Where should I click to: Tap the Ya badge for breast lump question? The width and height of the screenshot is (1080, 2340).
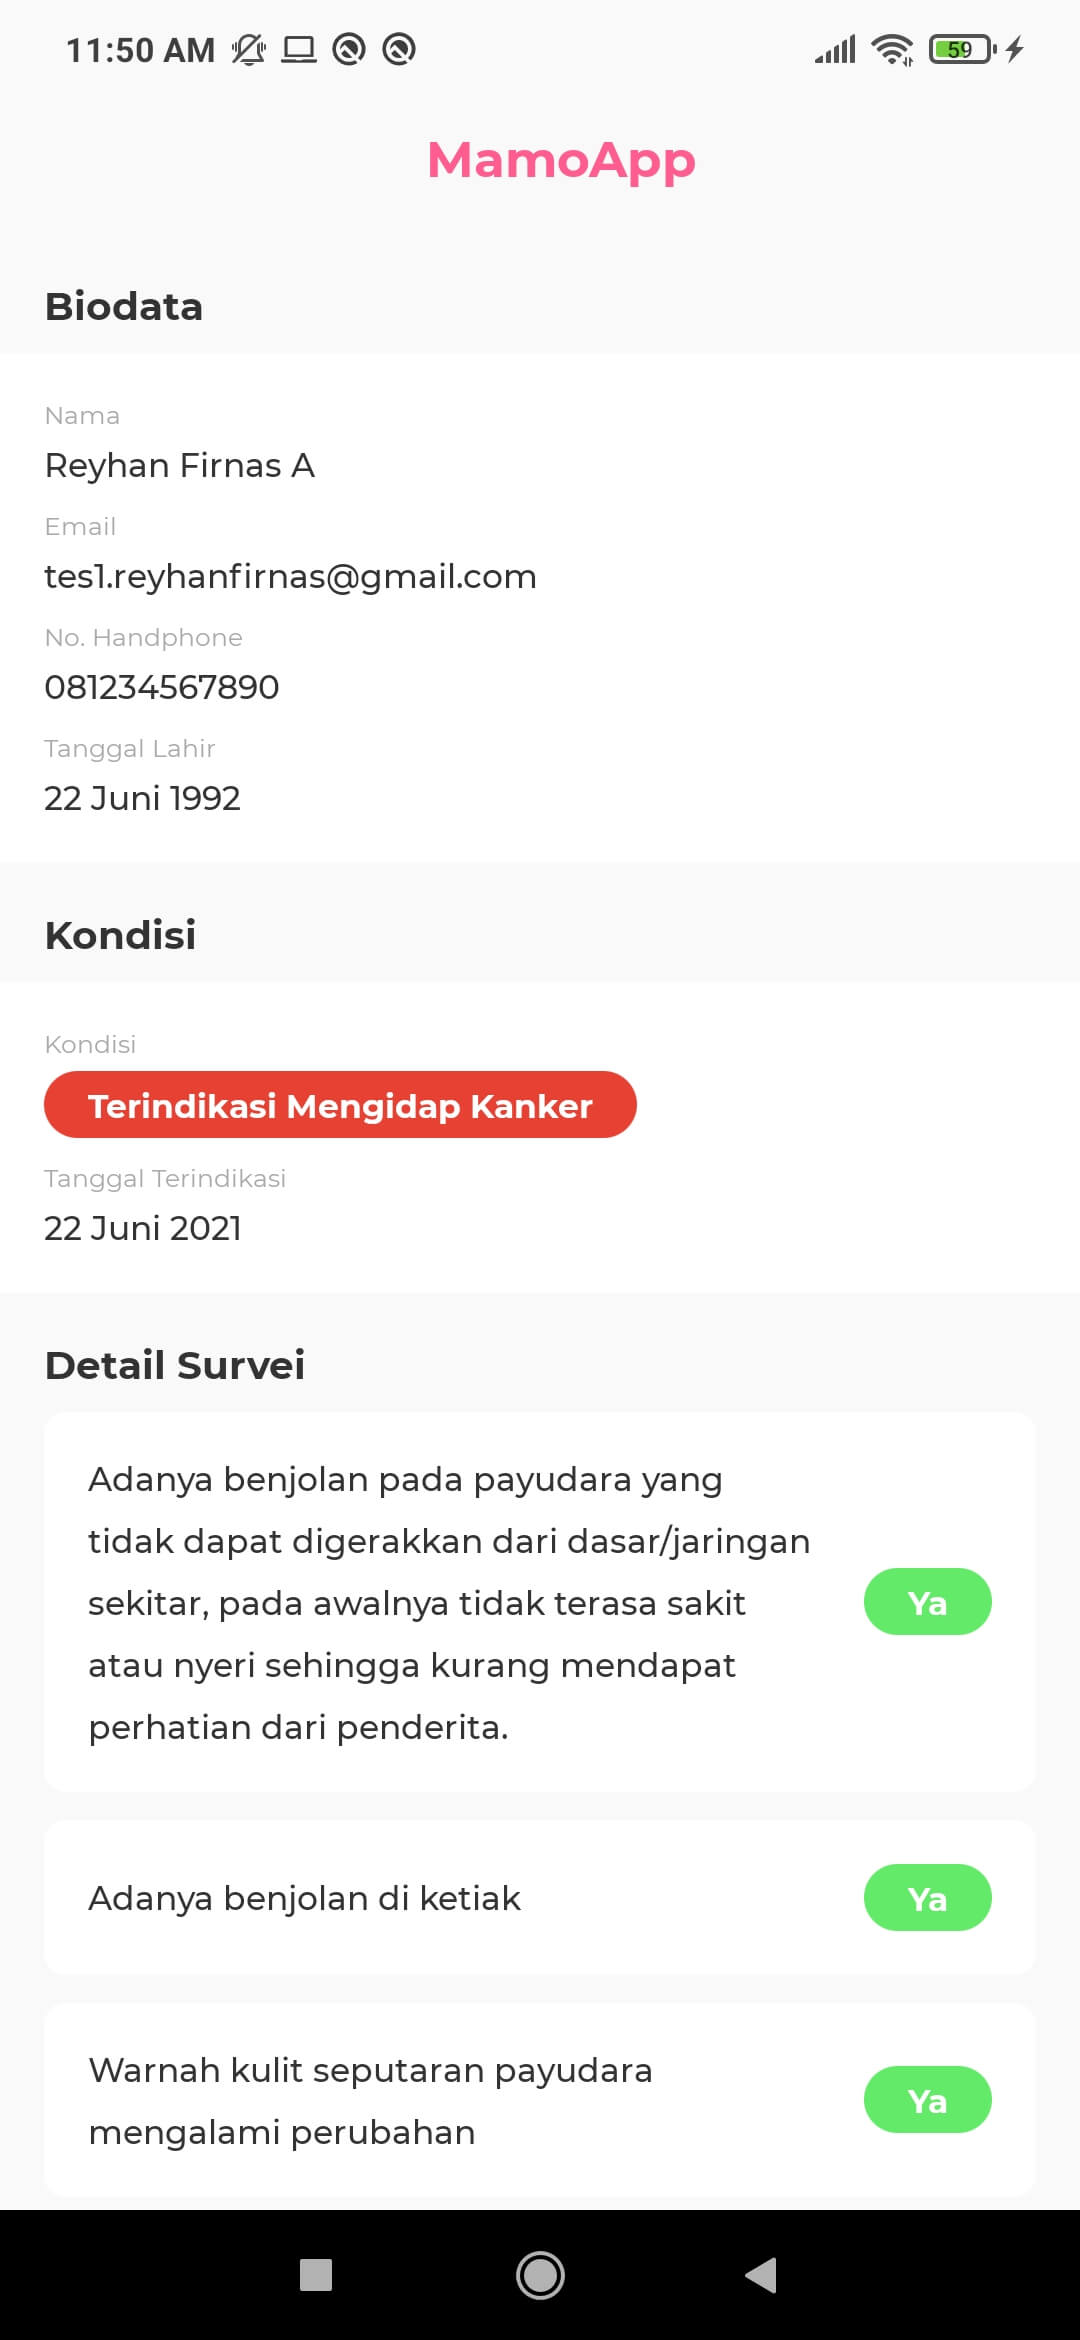(x=927, y=1602)
